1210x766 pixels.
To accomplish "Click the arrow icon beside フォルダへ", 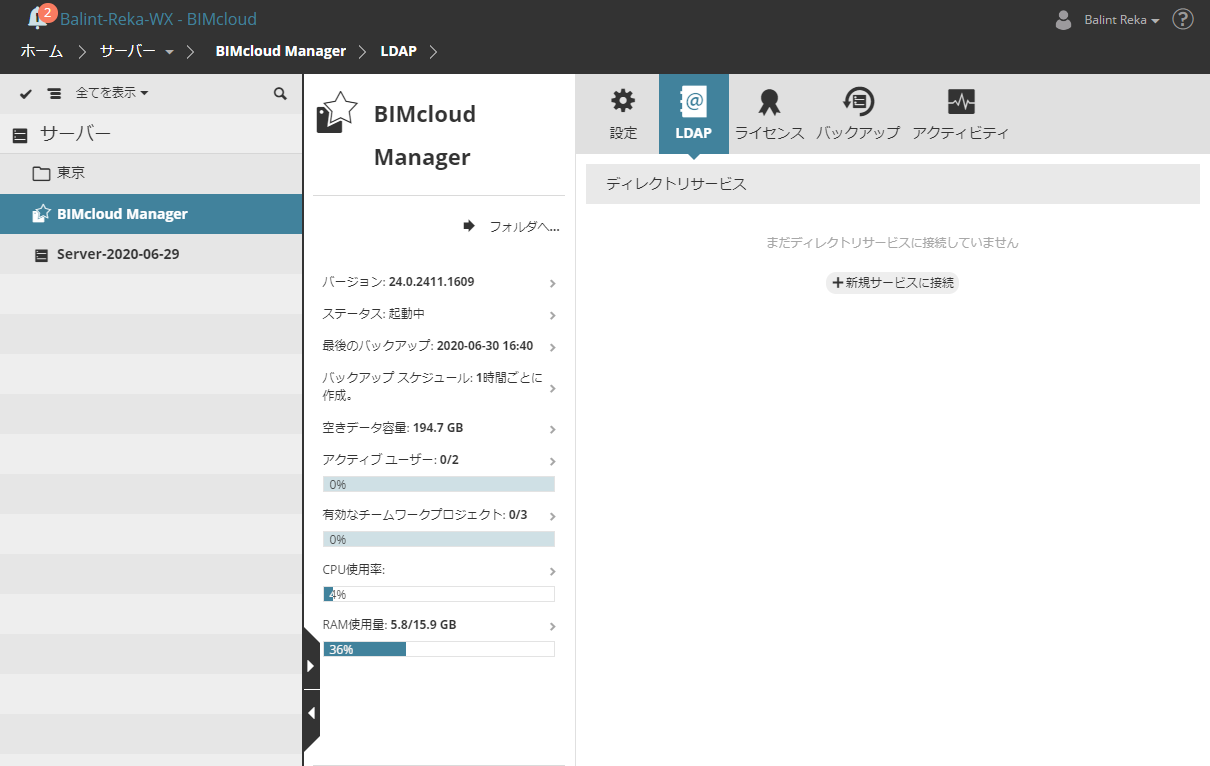I will click(x=469, y=226).
